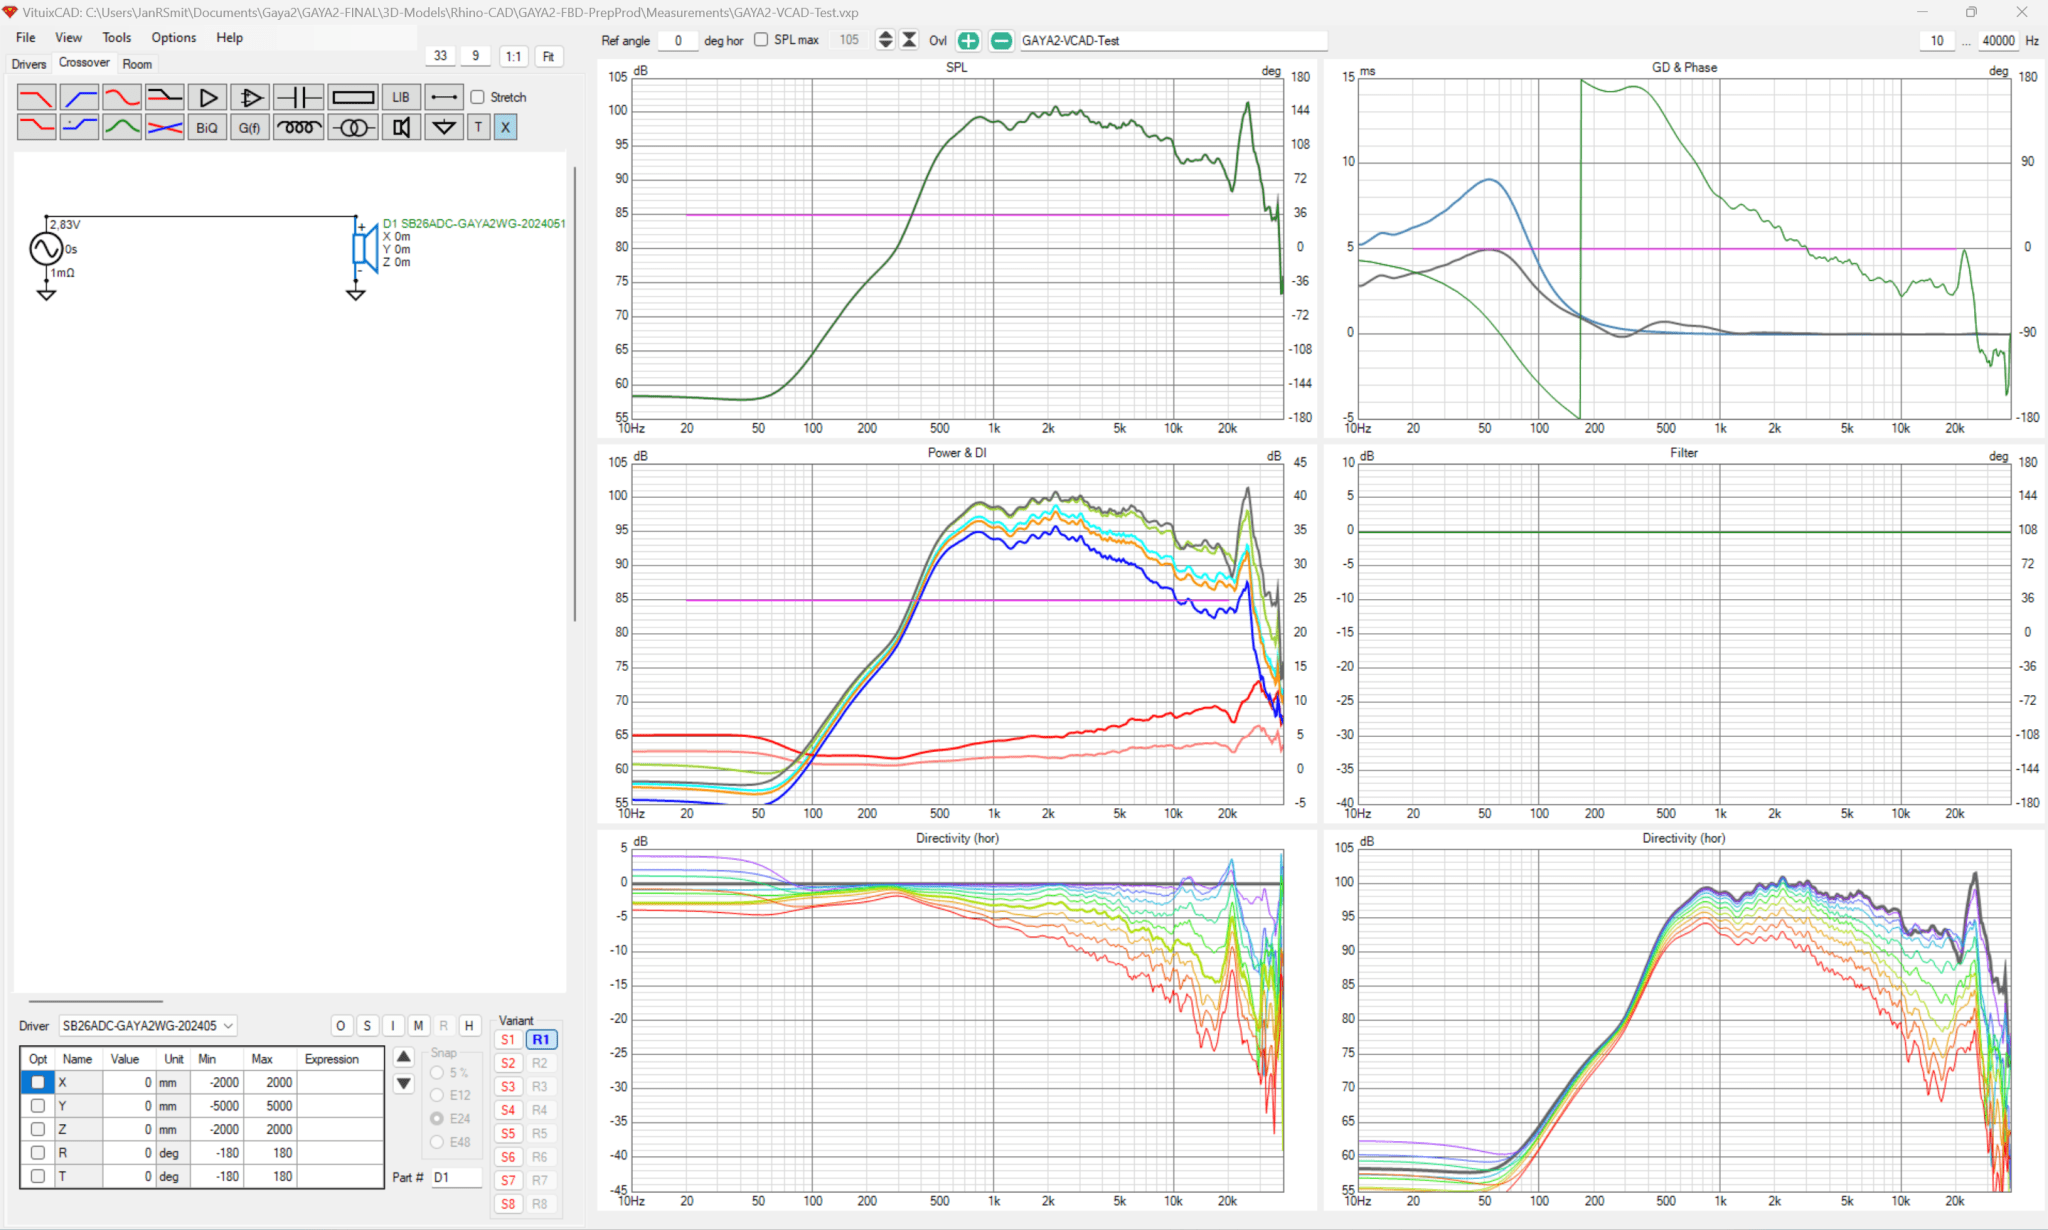
Task: Click the Part # field showing D1
Action: tap(456, 1177)
